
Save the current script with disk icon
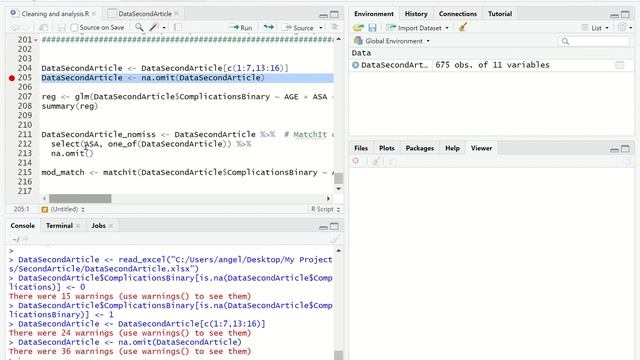(x=62, y=28)
